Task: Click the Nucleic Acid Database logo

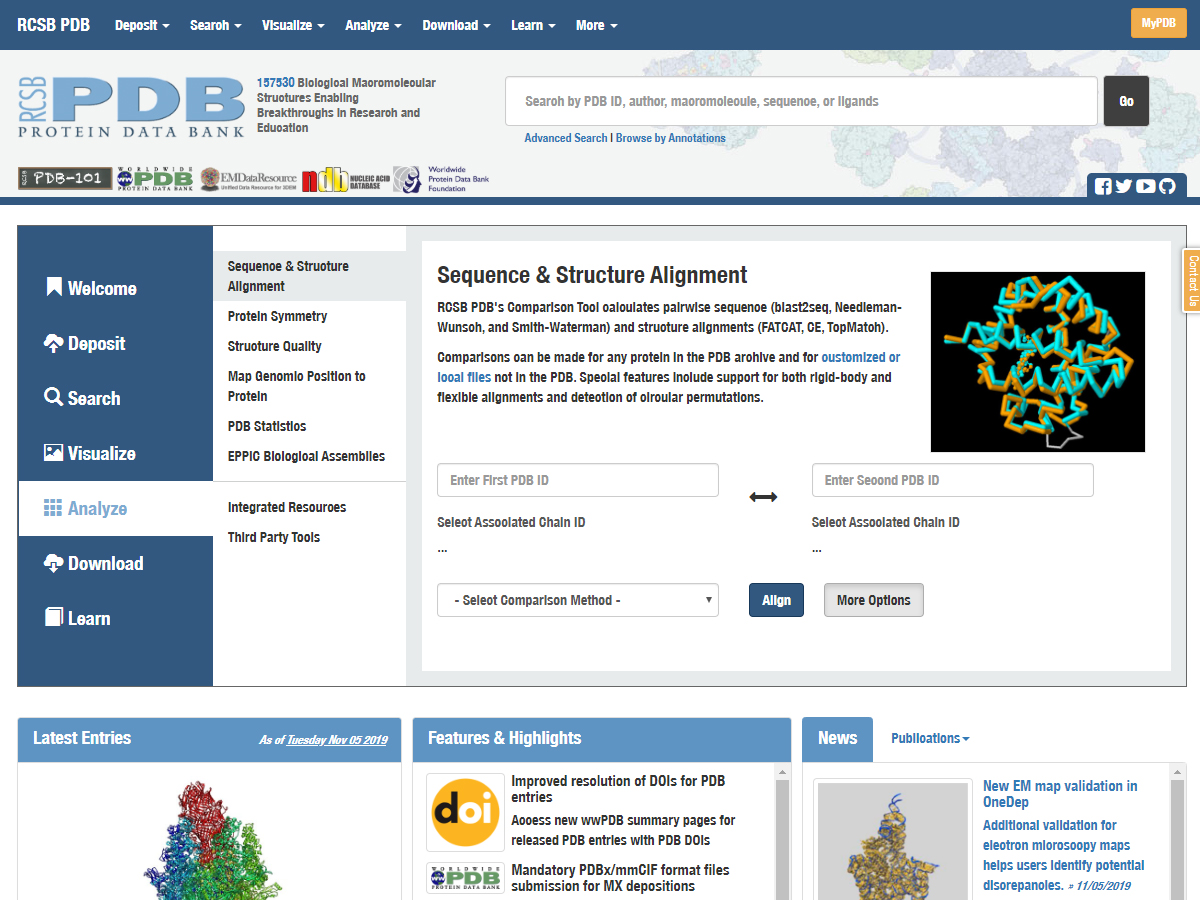Action: pos(345,180)
